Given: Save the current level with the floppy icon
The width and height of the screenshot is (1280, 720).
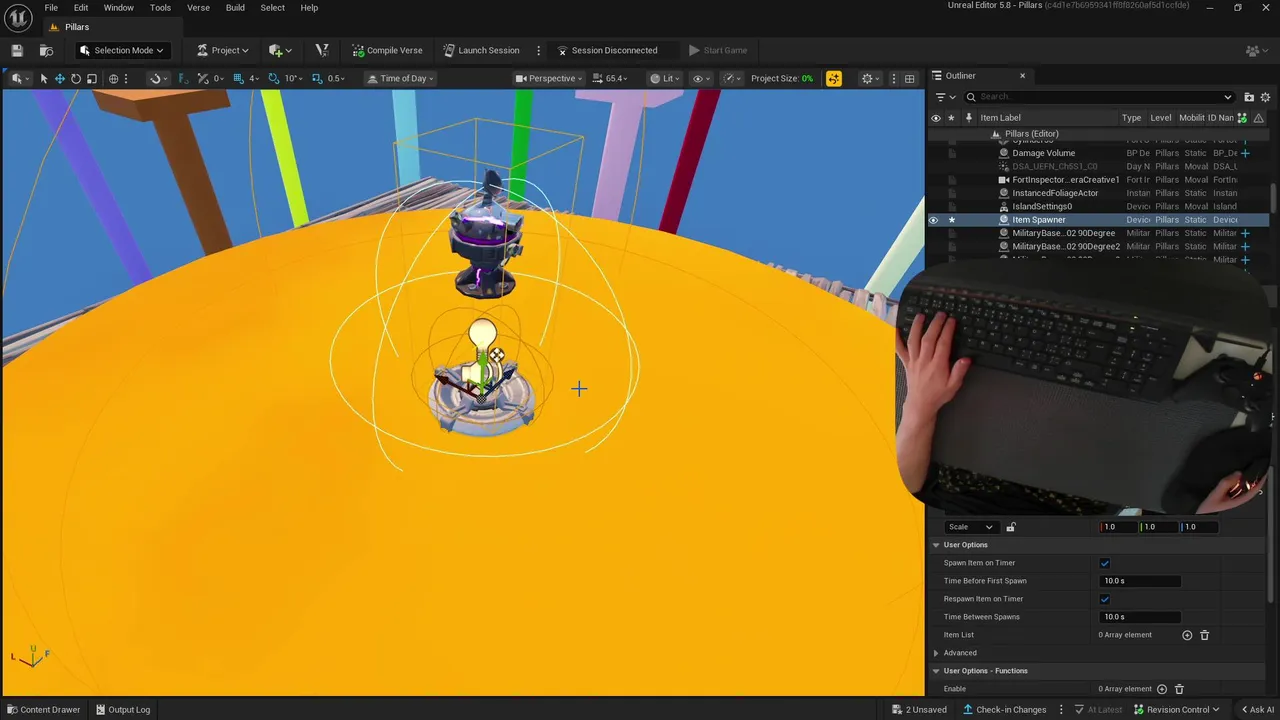Looking at the screenshot, I should coord(17,50).
